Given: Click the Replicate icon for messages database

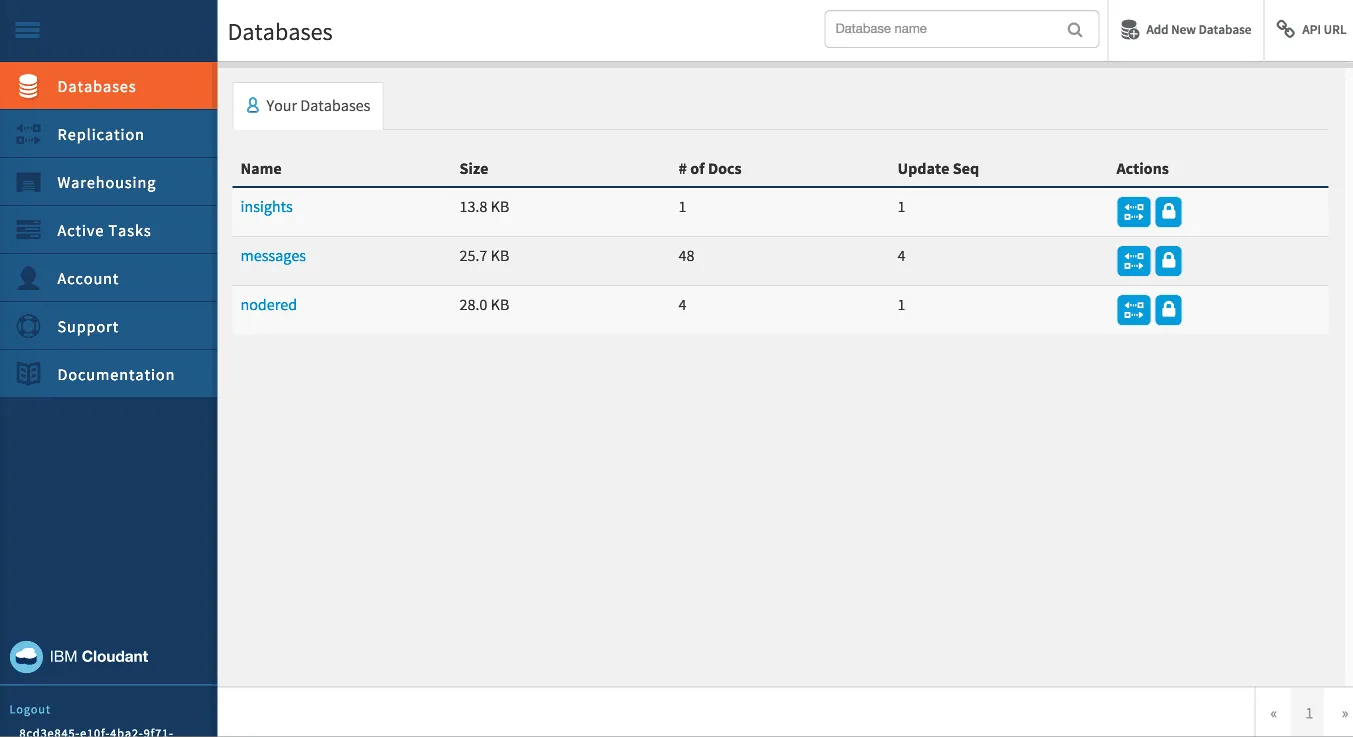Looking at the screenshot, I should (1133, 261).
